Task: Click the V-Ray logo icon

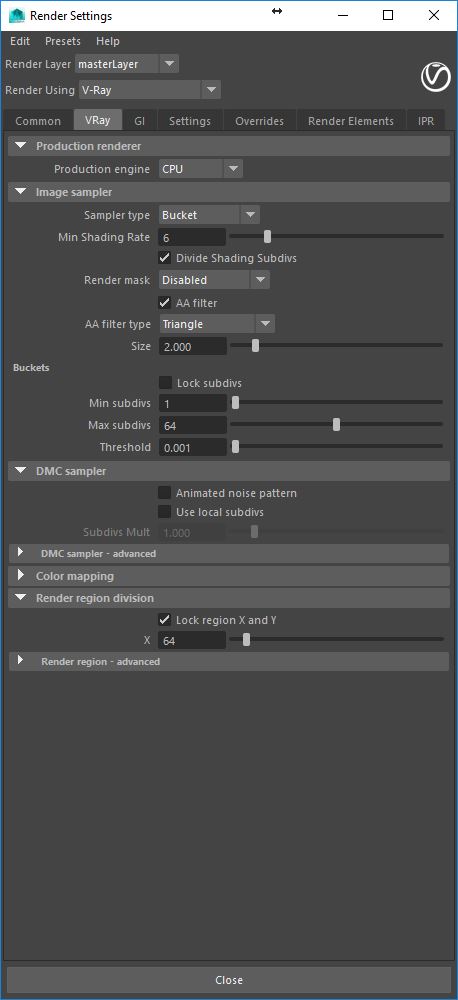Action: [436, 78]
